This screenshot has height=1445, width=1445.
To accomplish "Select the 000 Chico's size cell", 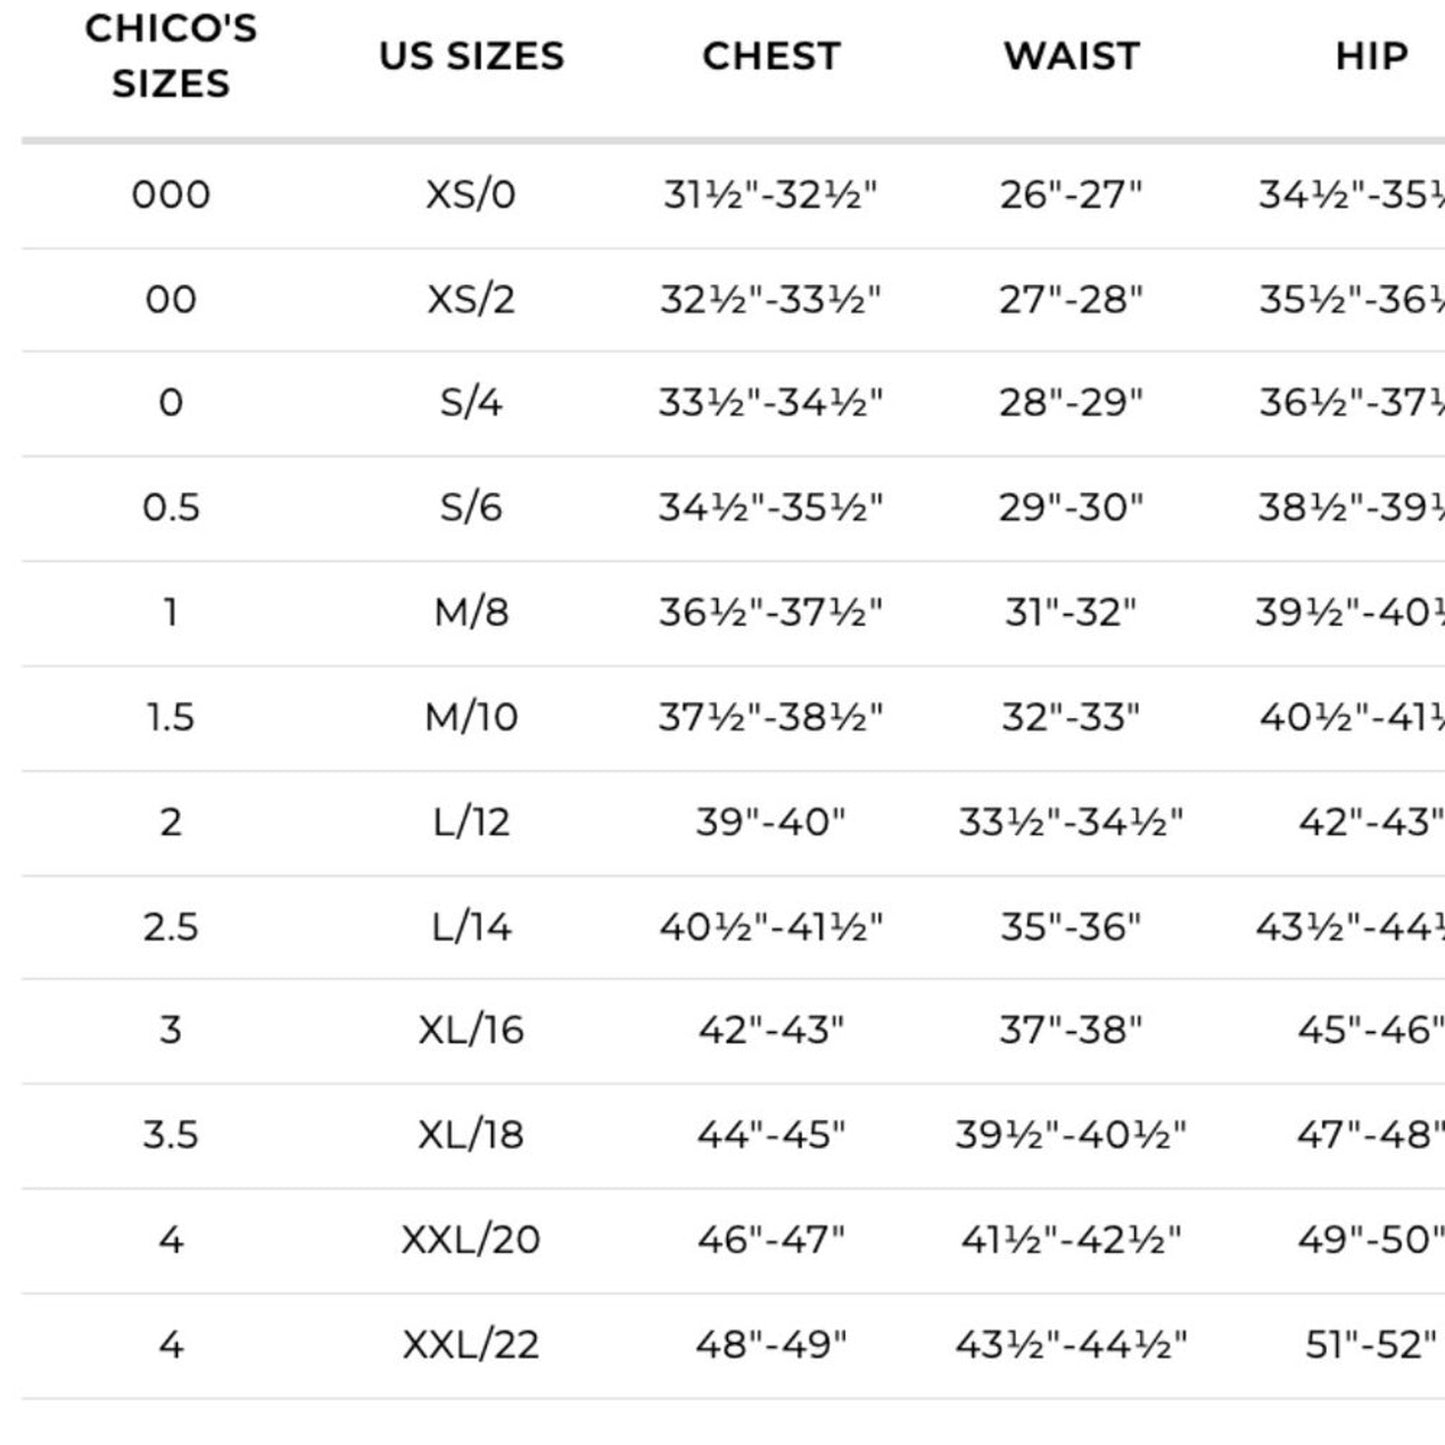I will point(171,194).
